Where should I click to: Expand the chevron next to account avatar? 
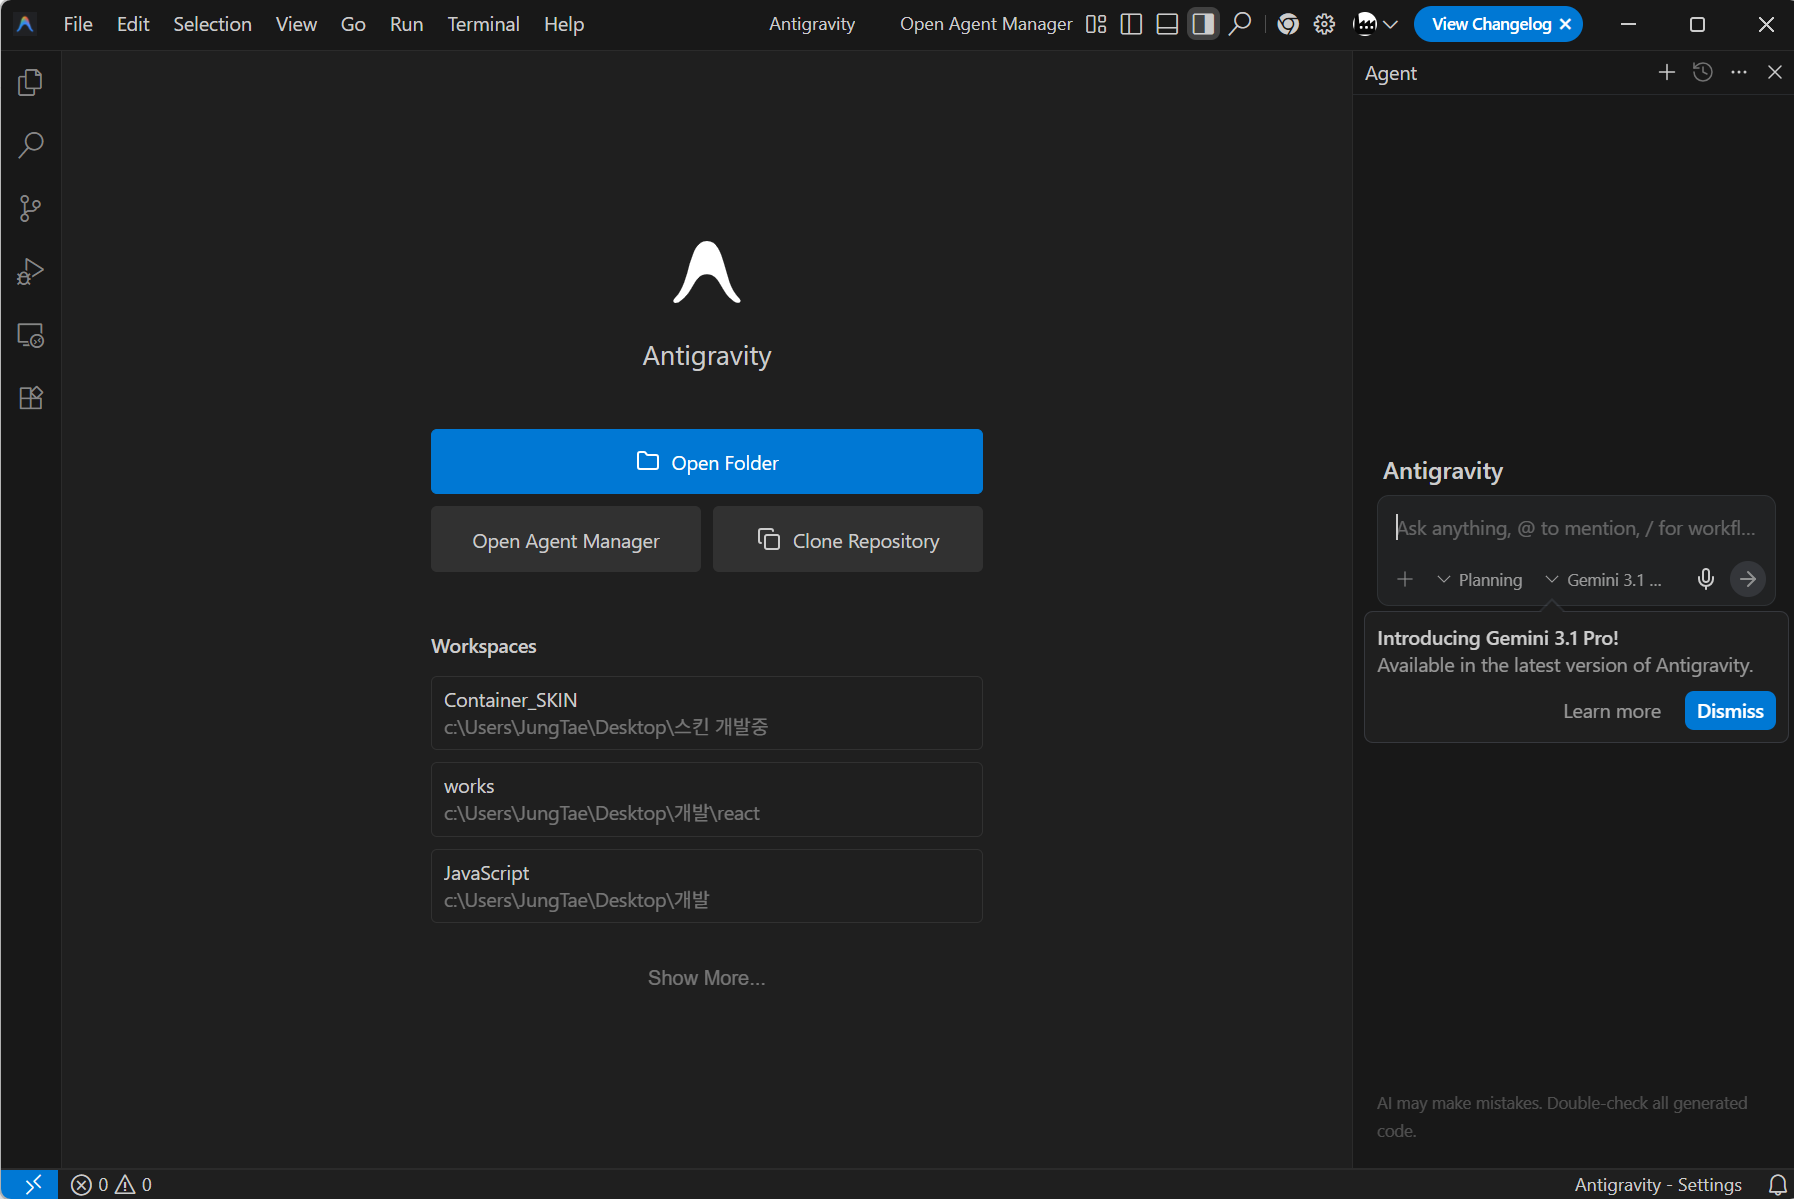1390,24
